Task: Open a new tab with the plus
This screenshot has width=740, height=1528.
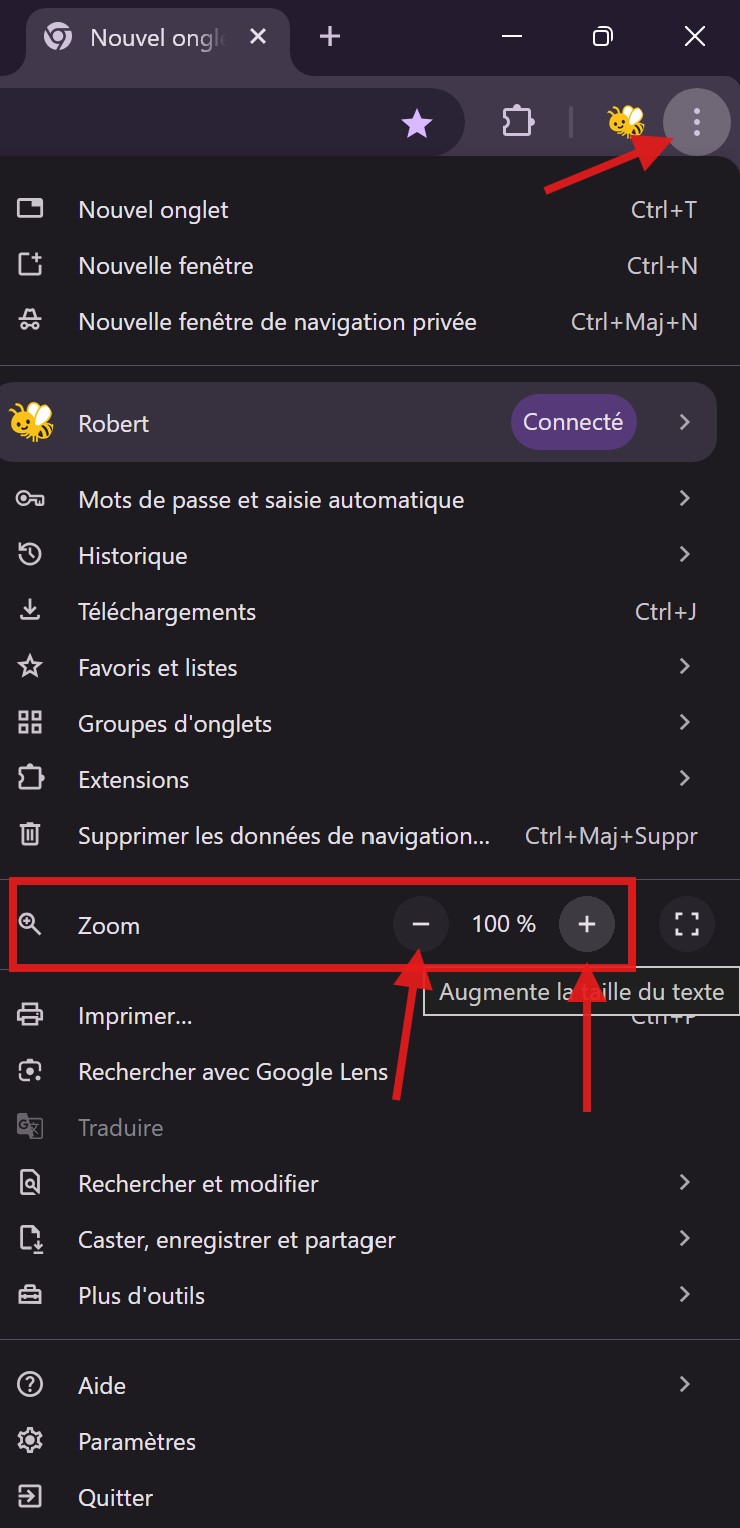Action: 329,36
